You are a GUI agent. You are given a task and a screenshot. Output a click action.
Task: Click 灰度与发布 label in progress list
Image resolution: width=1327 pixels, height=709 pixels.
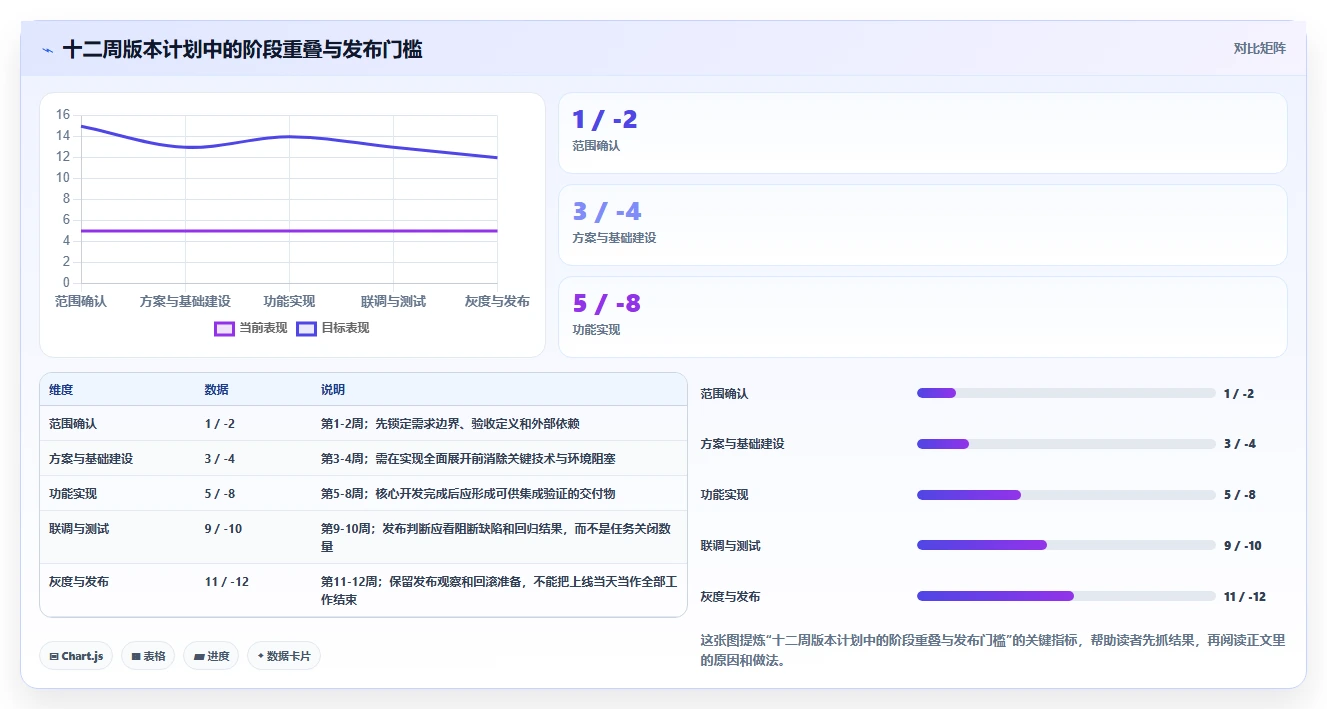(730, 597)
